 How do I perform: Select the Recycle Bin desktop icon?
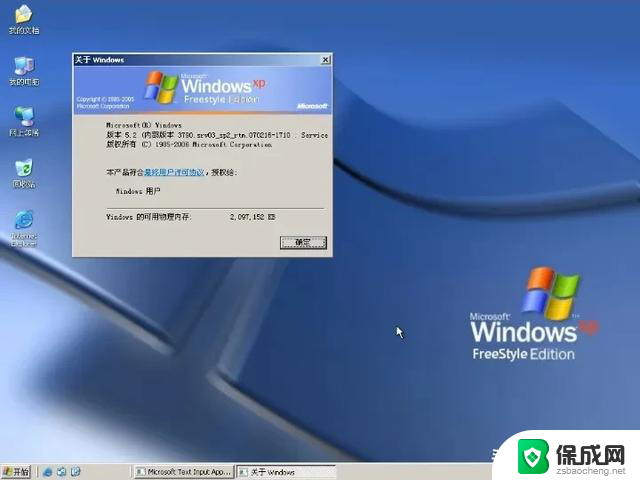[24, 173]
